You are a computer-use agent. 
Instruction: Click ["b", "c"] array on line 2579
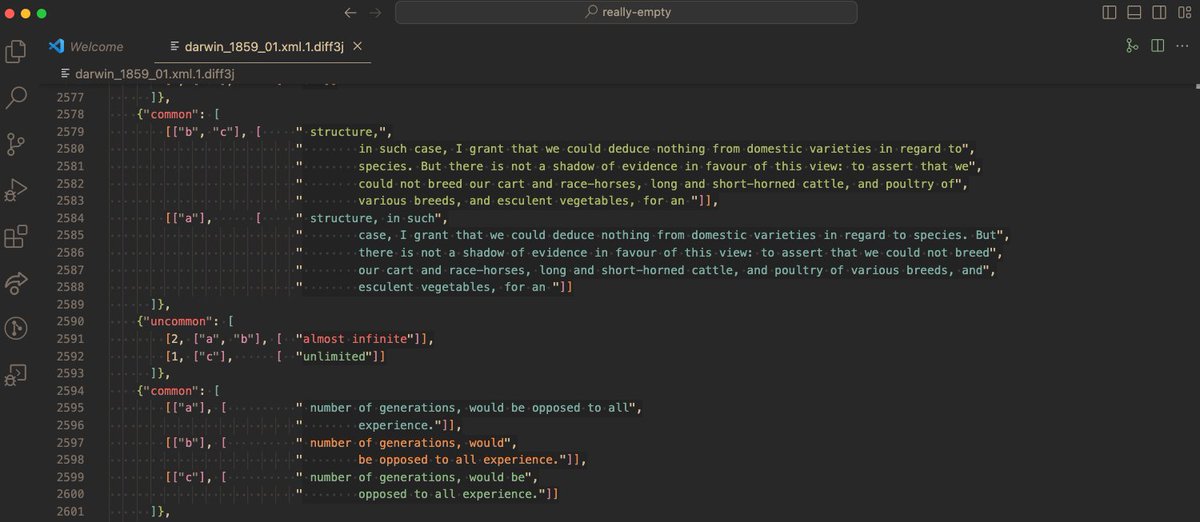click(x=205, y=132)
